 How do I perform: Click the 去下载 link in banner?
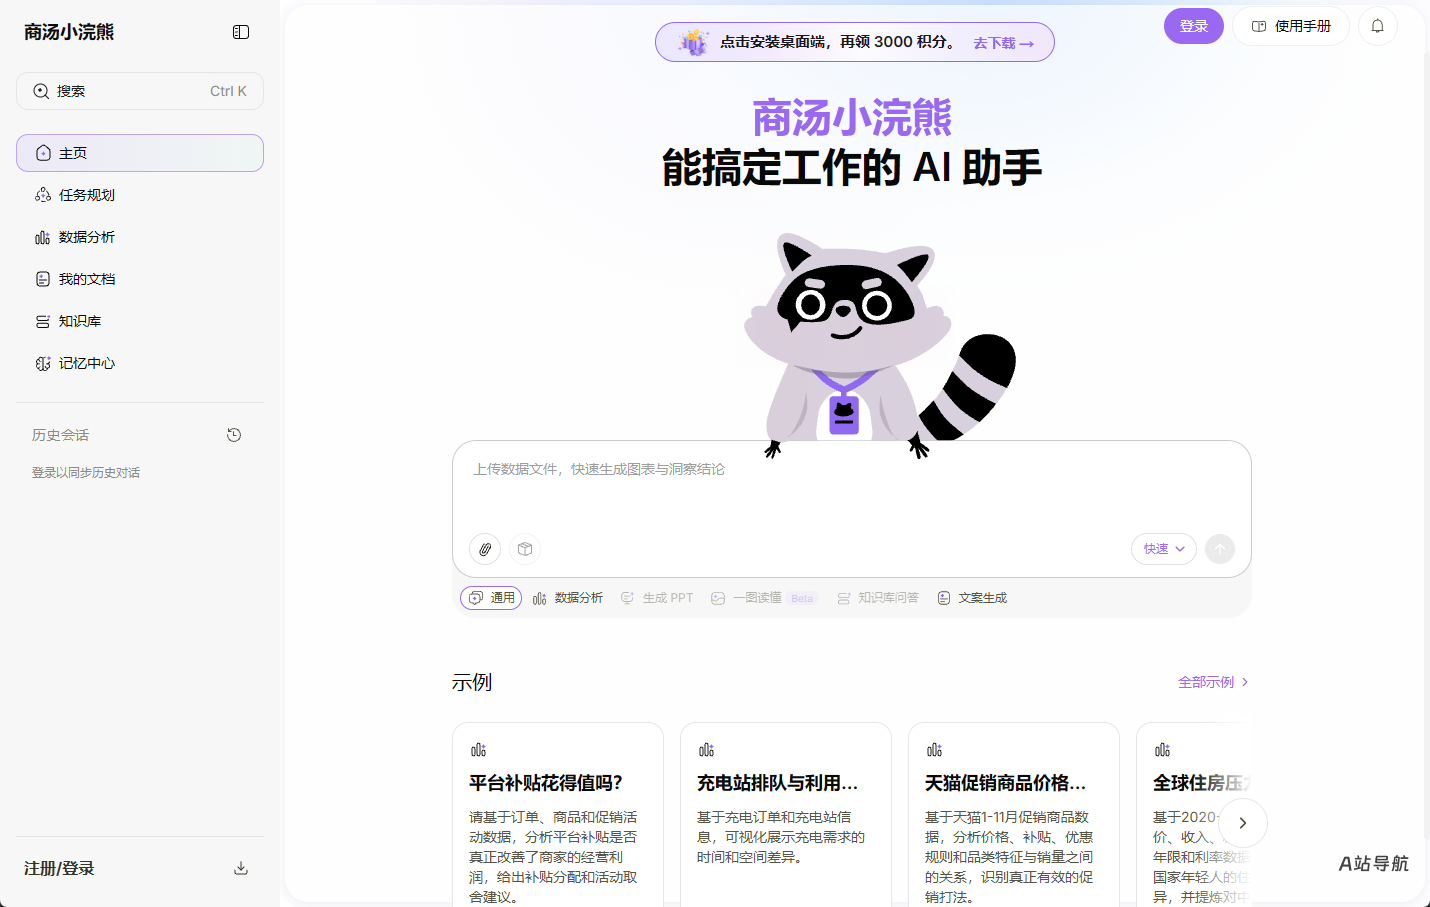1003,43
